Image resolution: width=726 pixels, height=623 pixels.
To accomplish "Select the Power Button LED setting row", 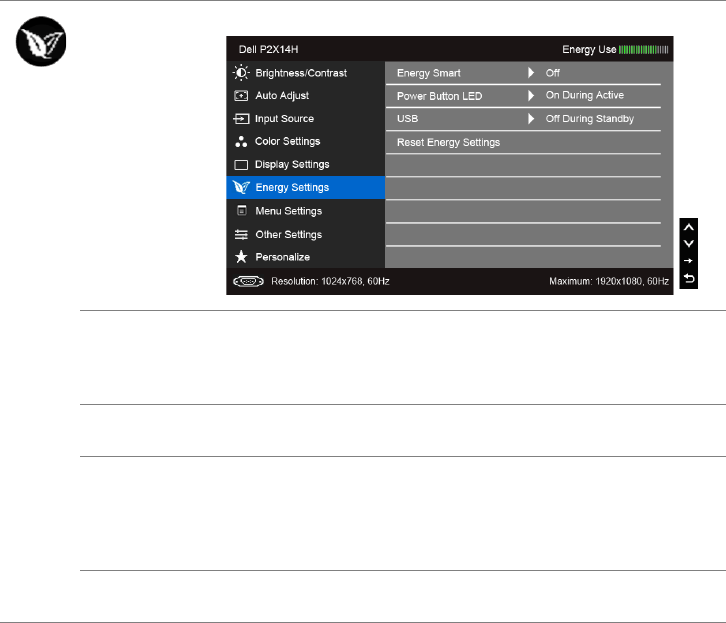I will [x=523, y=96].
